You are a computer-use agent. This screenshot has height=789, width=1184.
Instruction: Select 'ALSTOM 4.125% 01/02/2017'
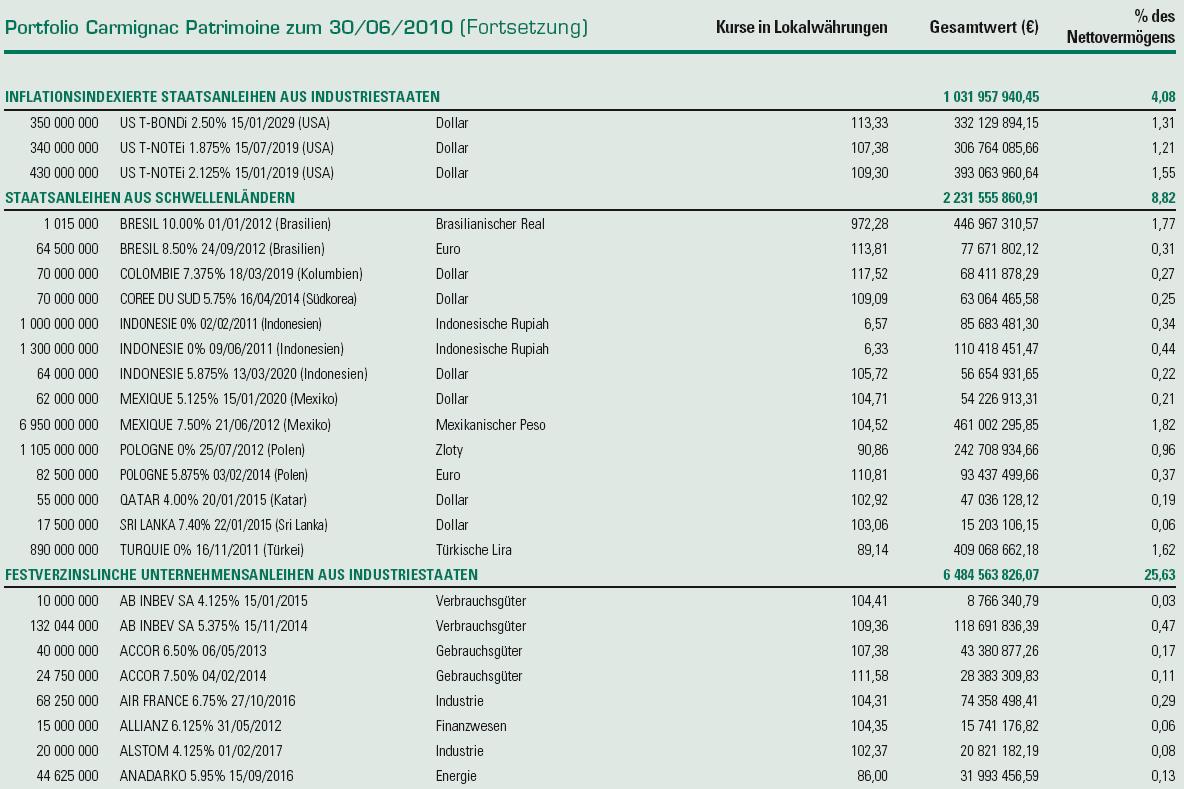tap(201, 750)
